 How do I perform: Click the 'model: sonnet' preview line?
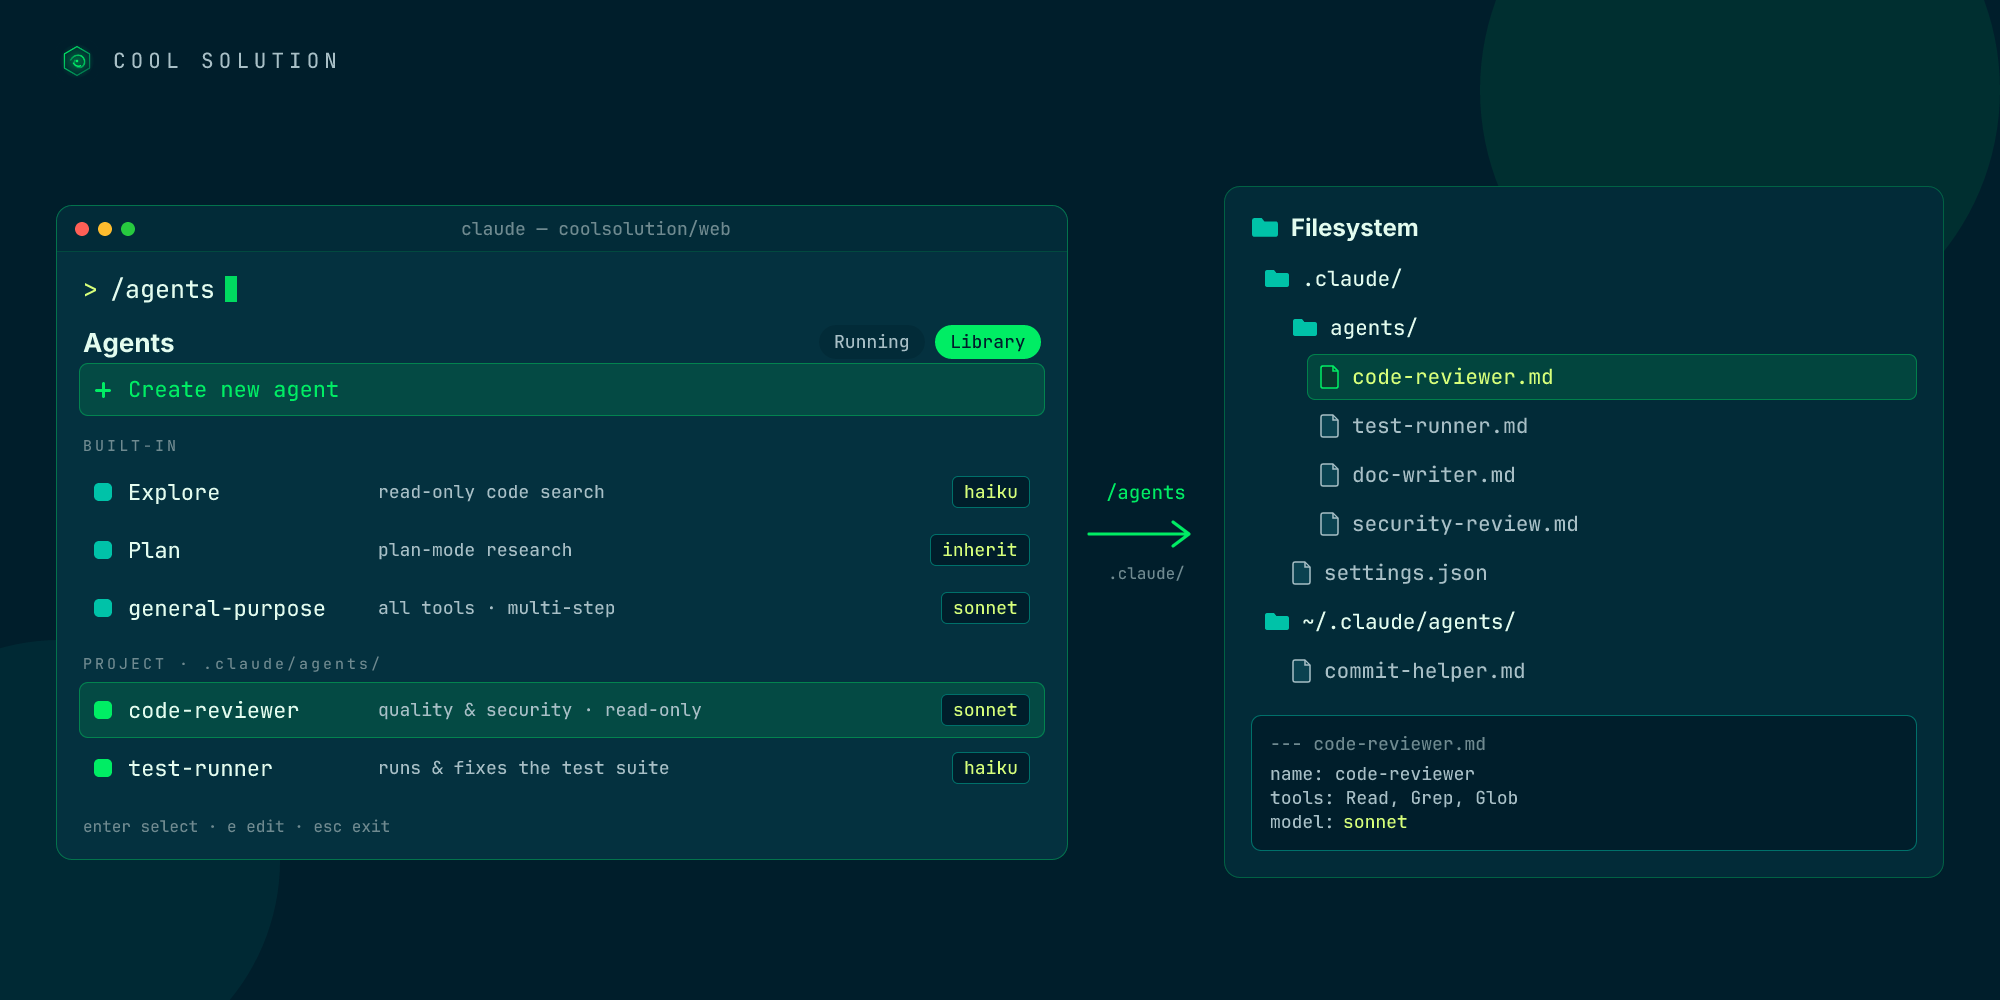[x=1339, y=822]
